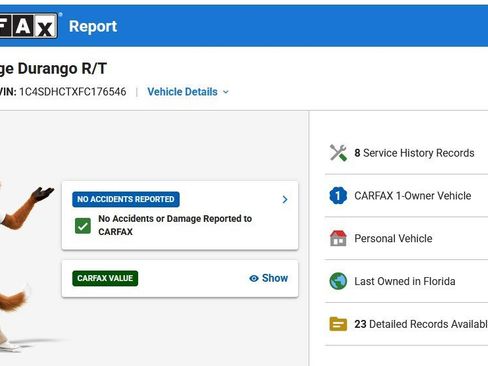Image resolution: width=488 pixels, height=366 pixels.
Task: Open Last Owned in Florida entry
Action: [406, 281]
